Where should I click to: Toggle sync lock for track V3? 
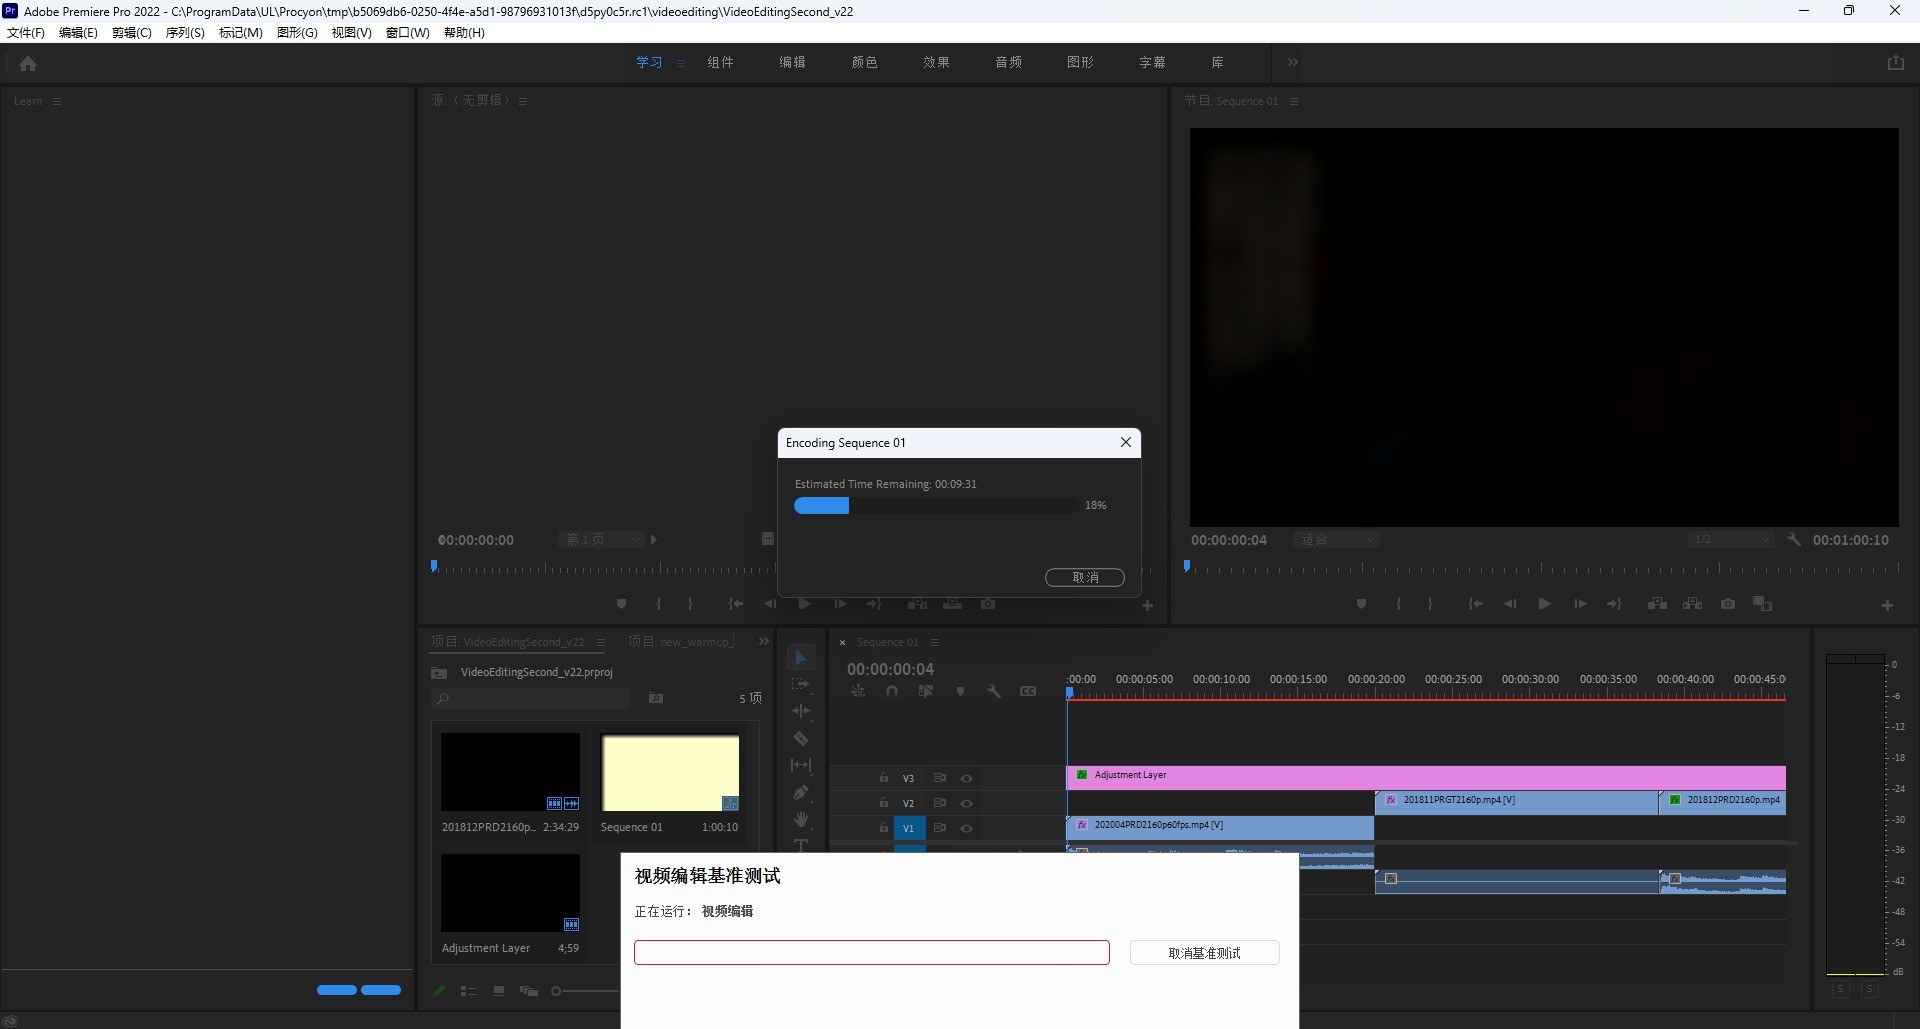(x=940, y=778)
